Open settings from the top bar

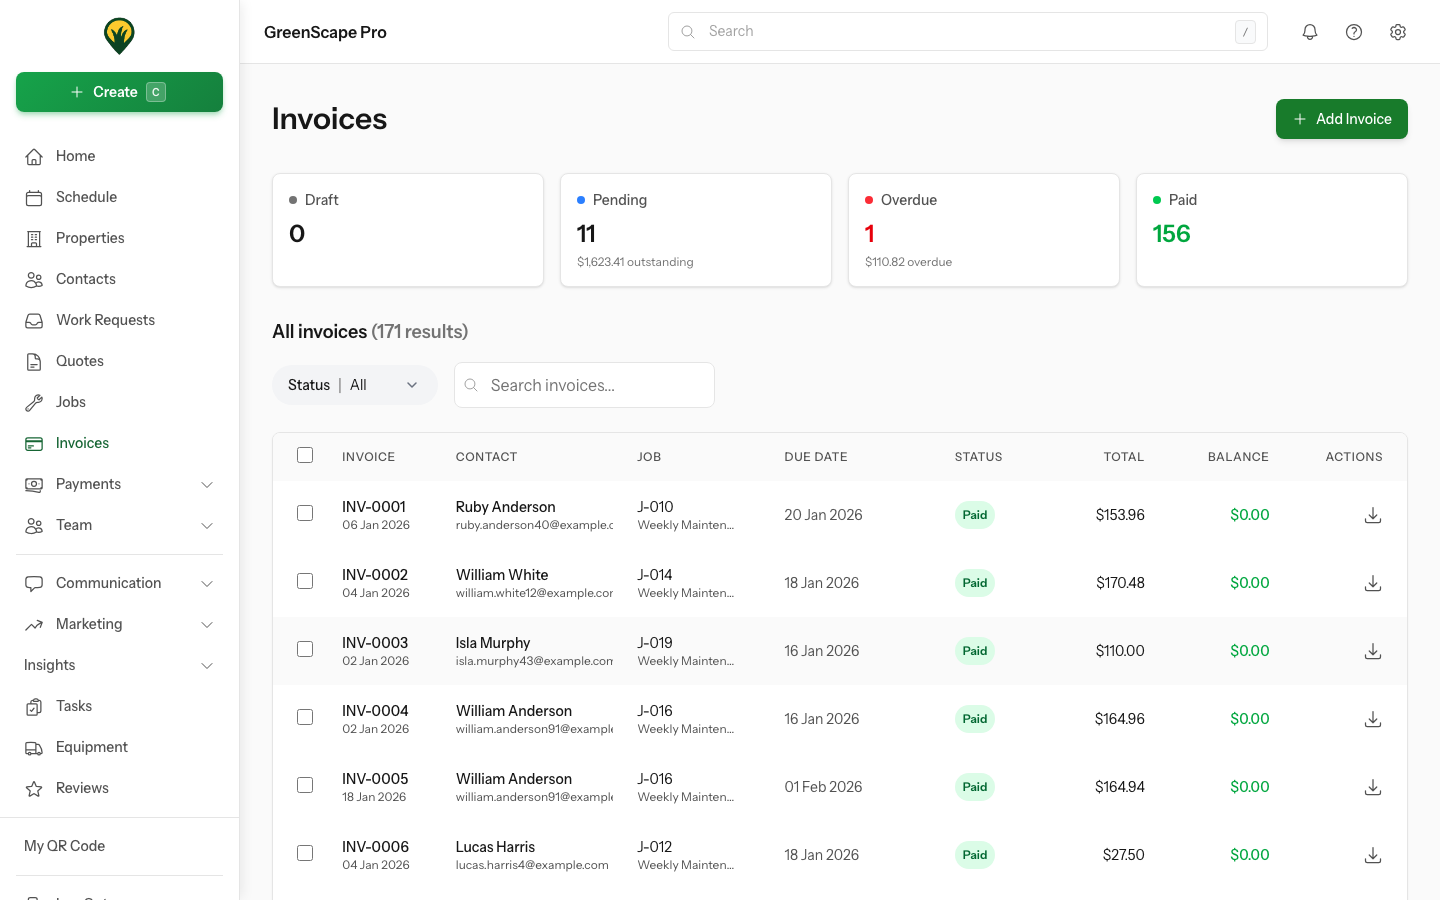point(1397,31)
